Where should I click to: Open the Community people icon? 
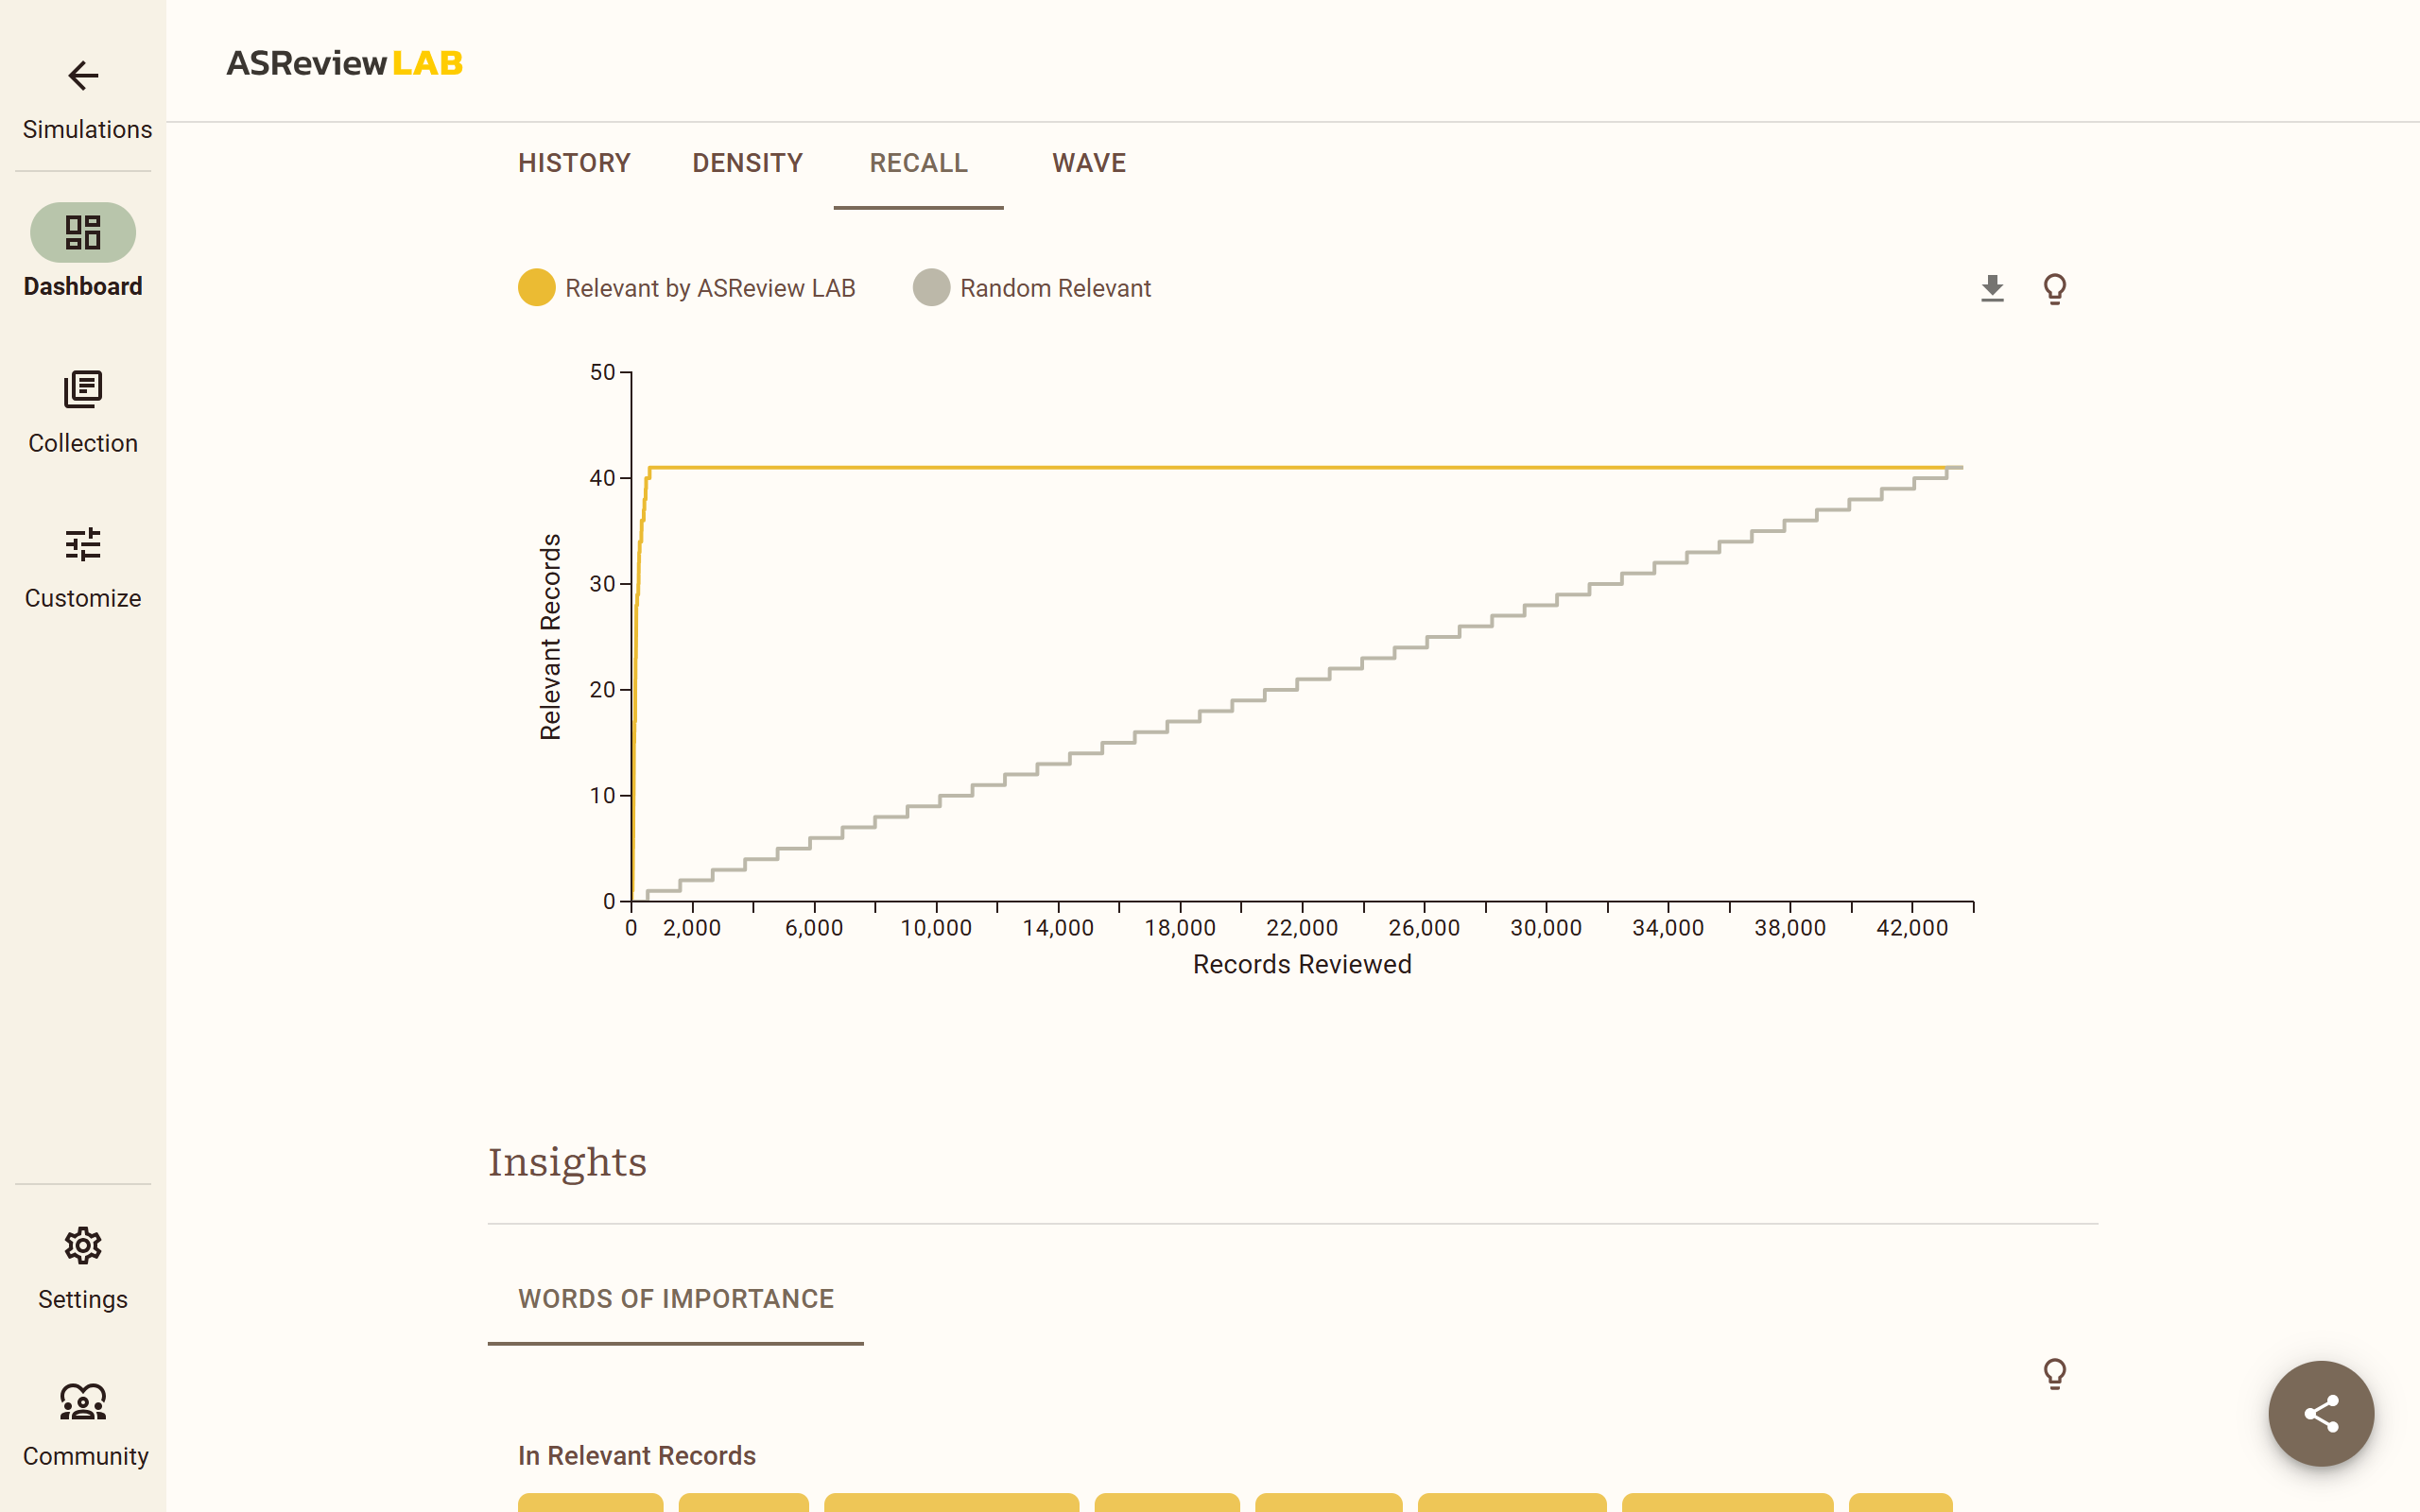point(83,1402)
